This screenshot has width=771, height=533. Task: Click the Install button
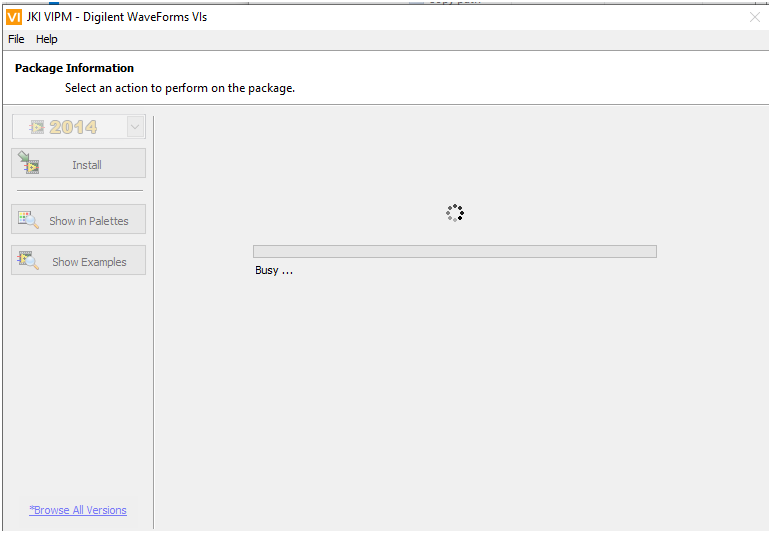(x=79, y=163)
